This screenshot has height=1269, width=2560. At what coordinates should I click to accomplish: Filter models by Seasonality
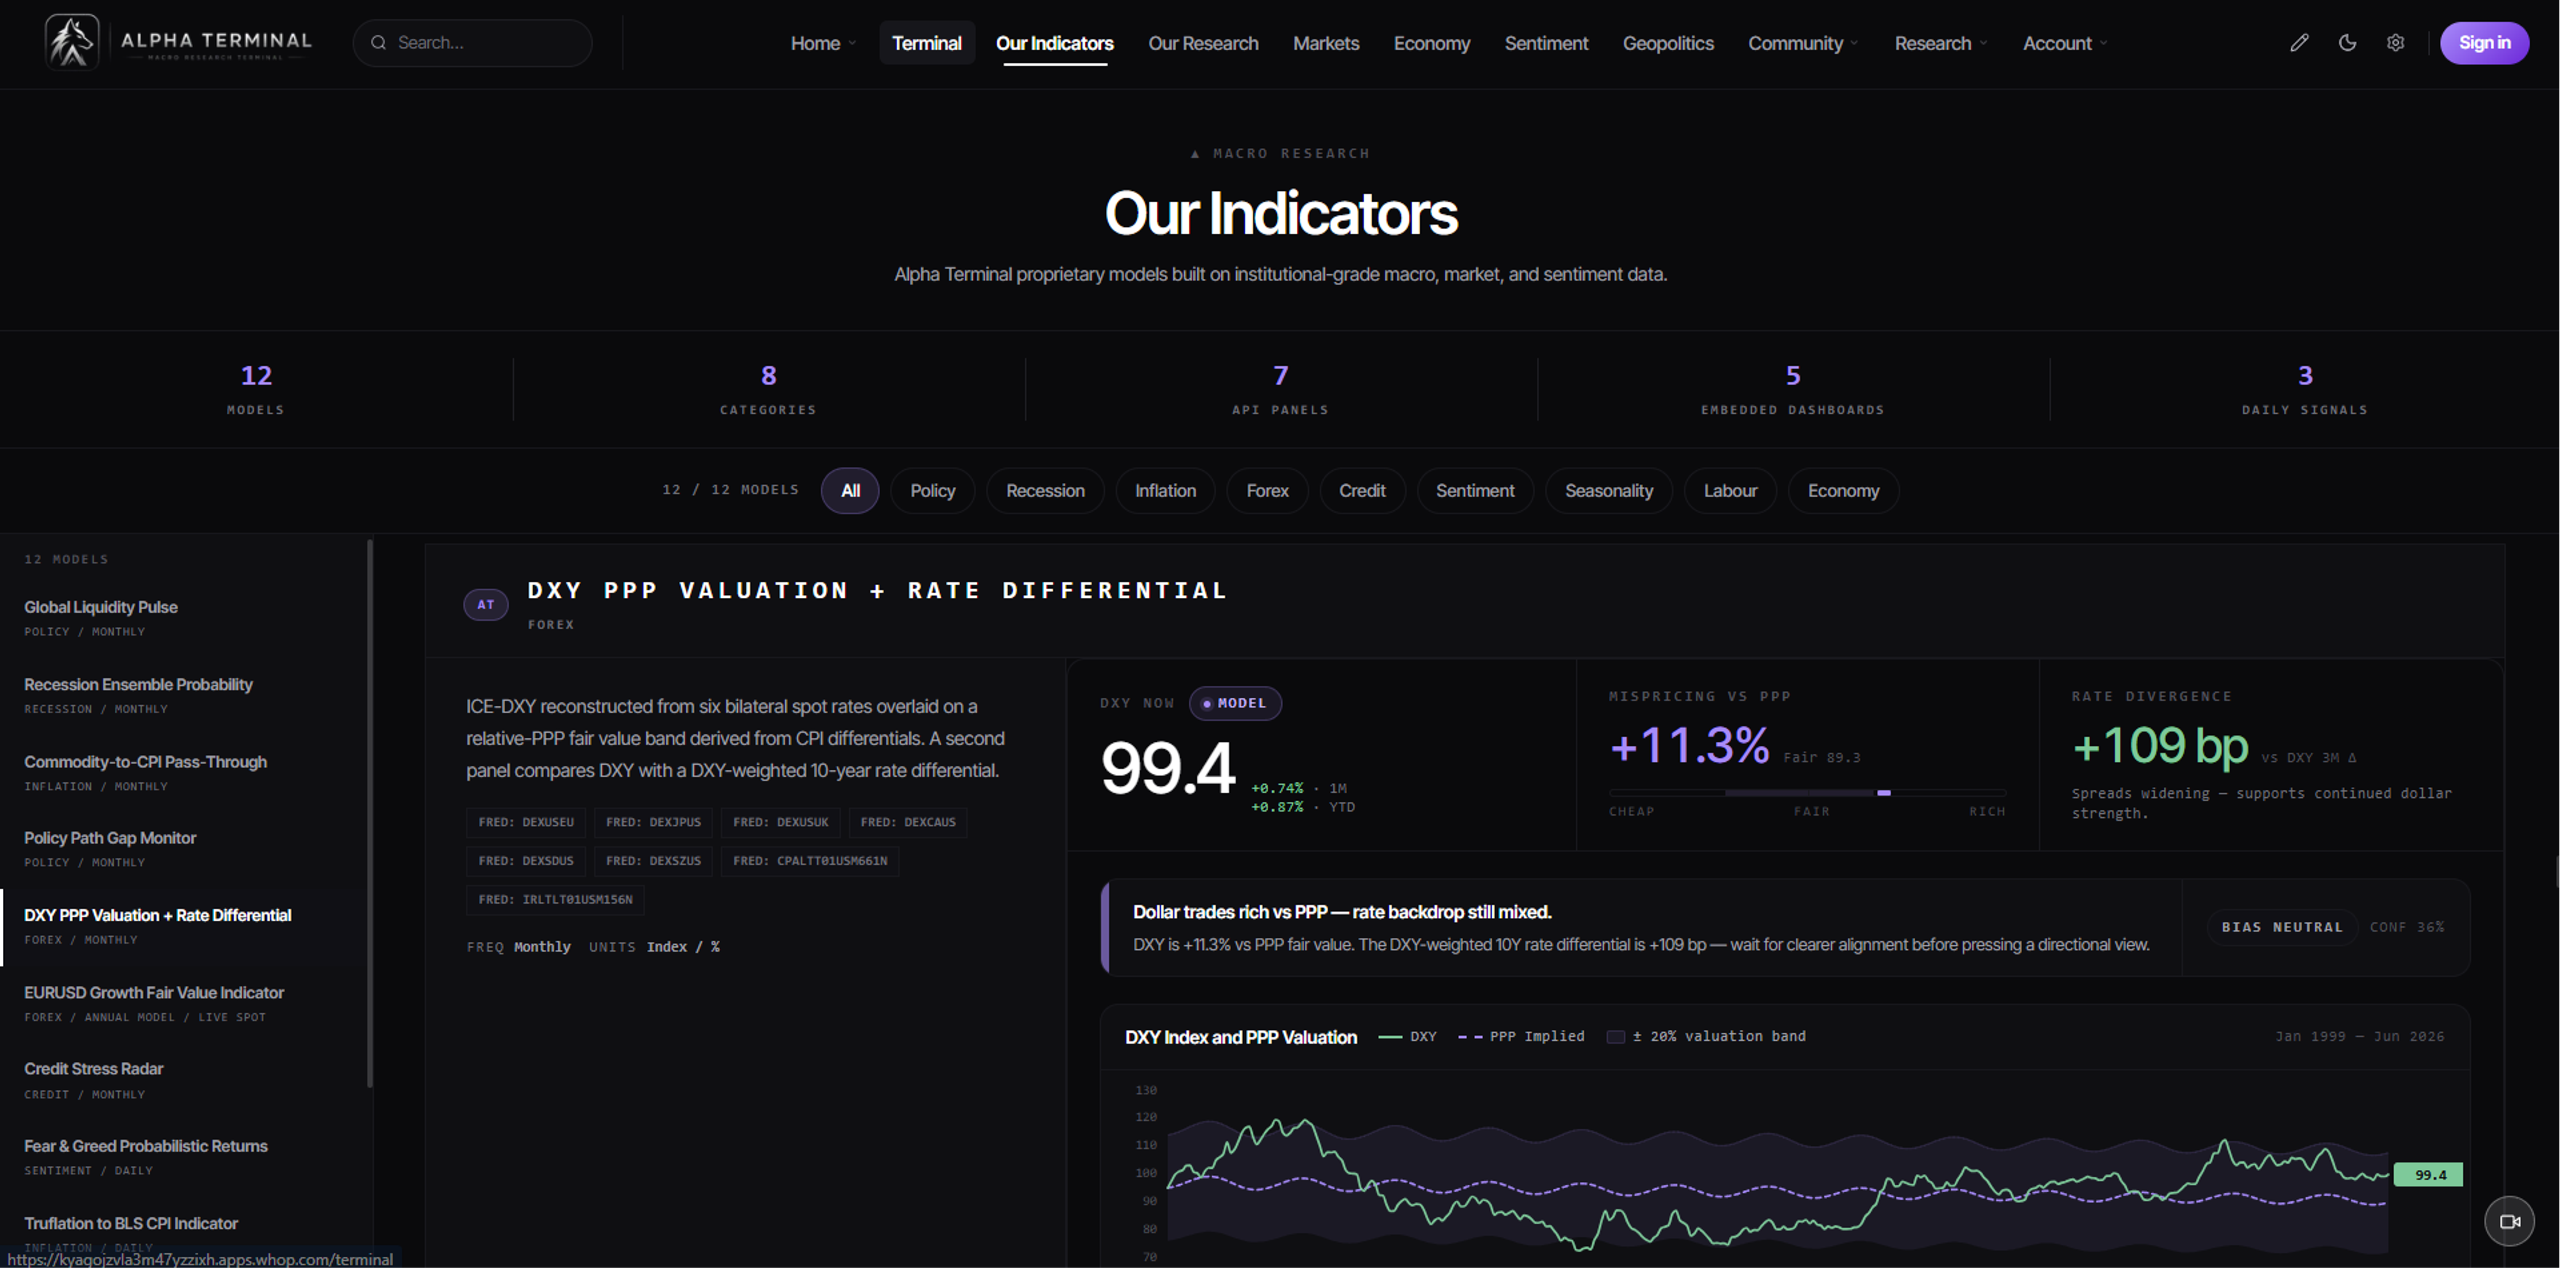click(1608, 491)
